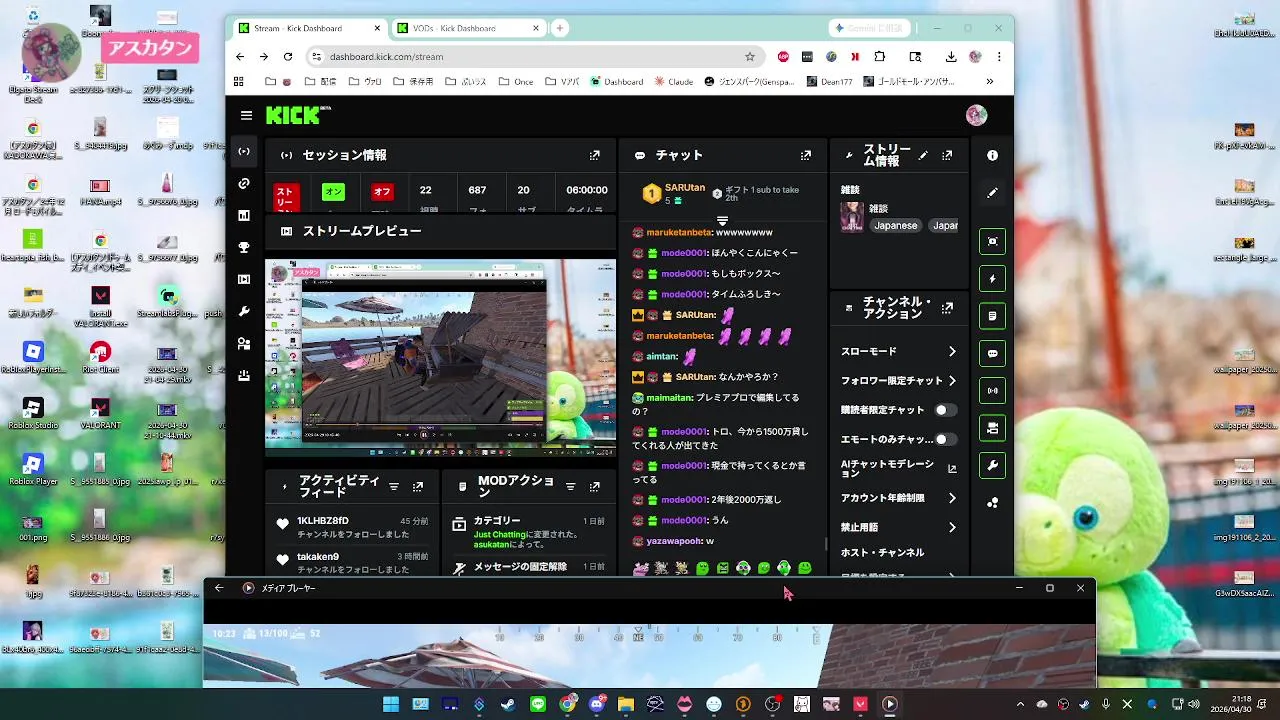Open the community users icon in left sidebar

coord(244,344)
